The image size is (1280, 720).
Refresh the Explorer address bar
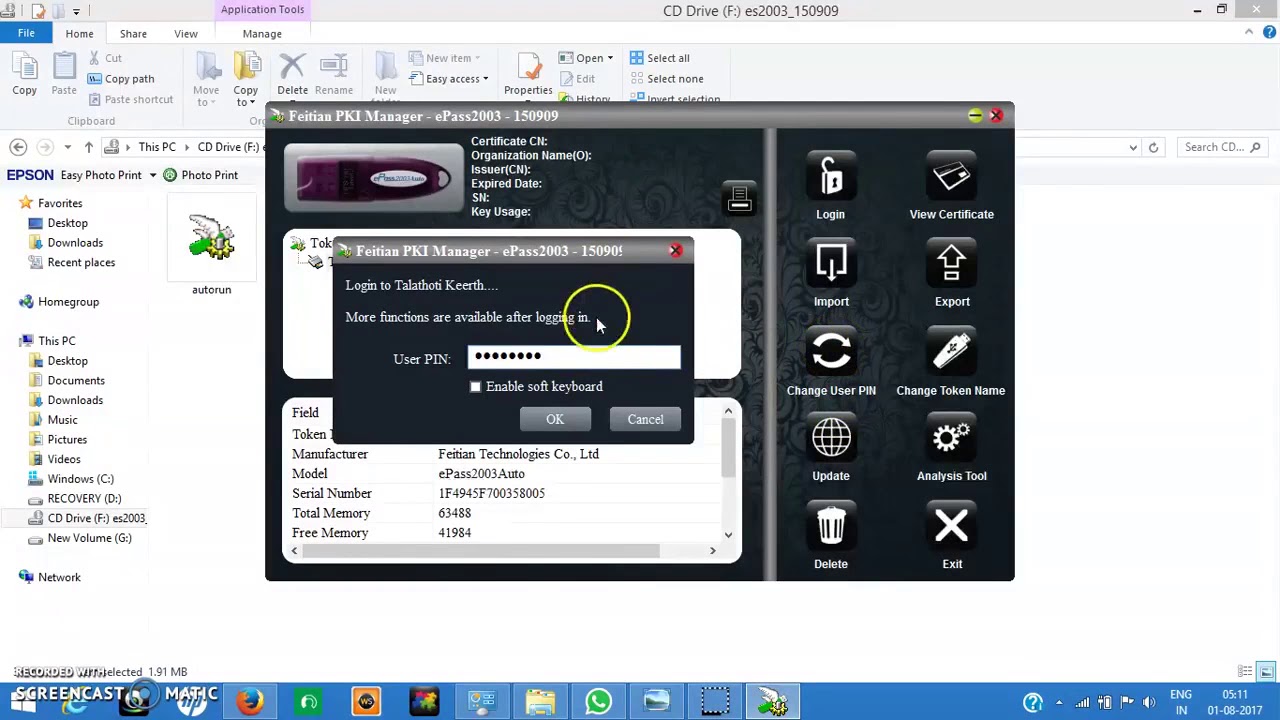[x=1153, y=147]
